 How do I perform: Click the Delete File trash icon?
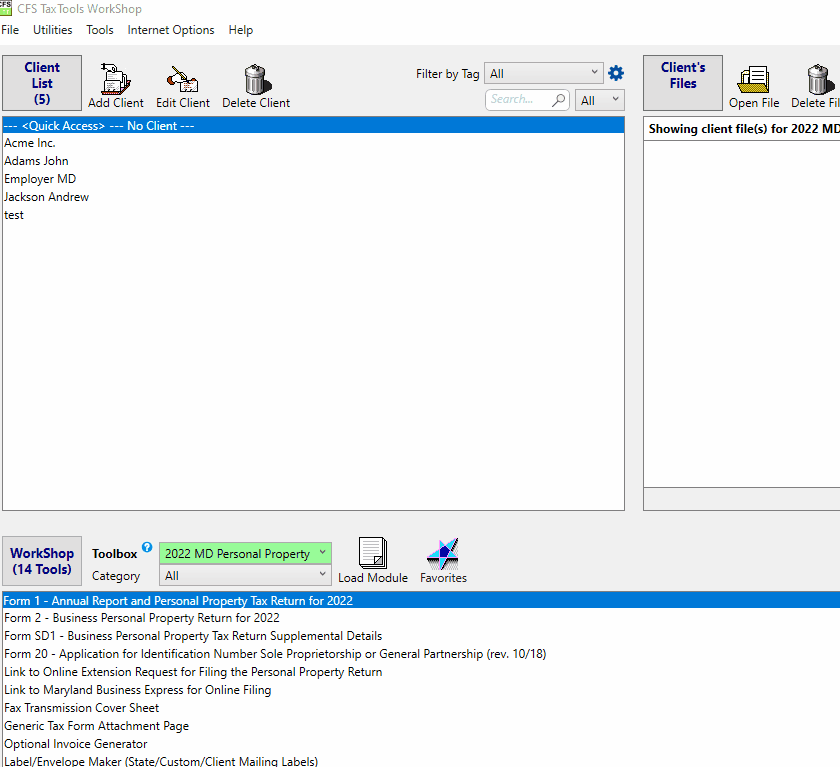[820, 79]
